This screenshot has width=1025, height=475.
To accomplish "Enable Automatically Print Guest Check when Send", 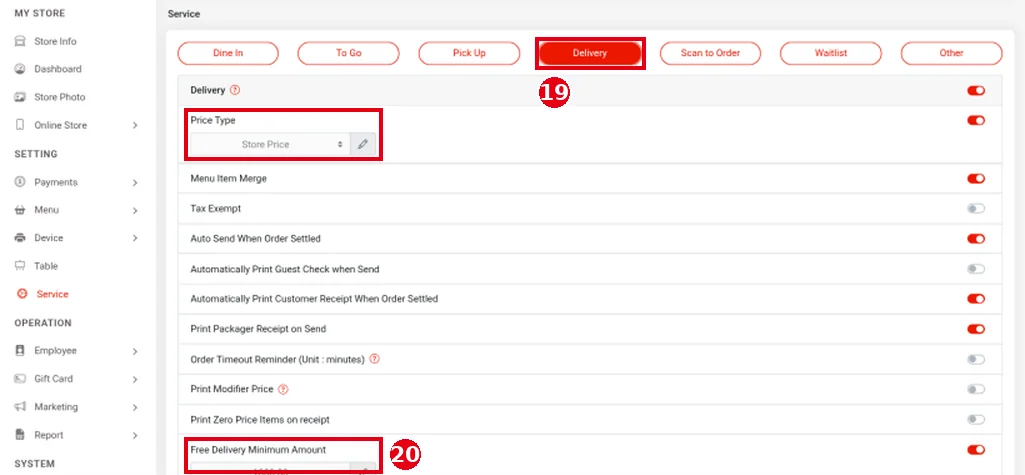I will (x=976, y=269).
